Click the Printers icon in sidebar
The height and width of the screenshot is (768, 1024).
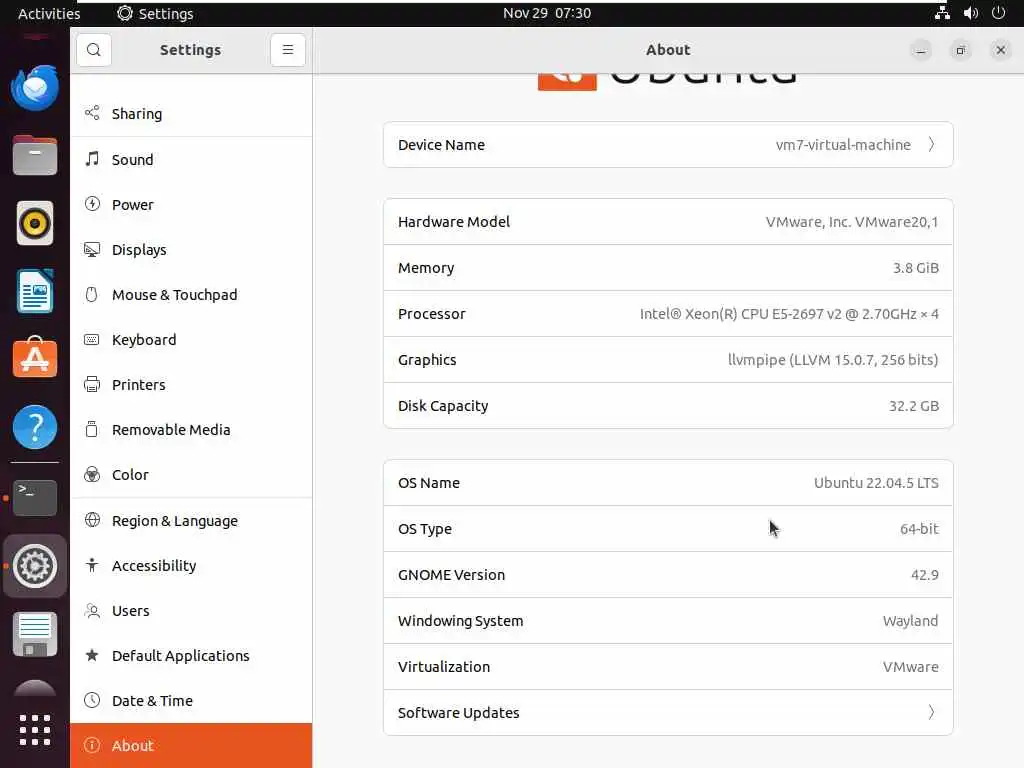[x=92, y=384]
